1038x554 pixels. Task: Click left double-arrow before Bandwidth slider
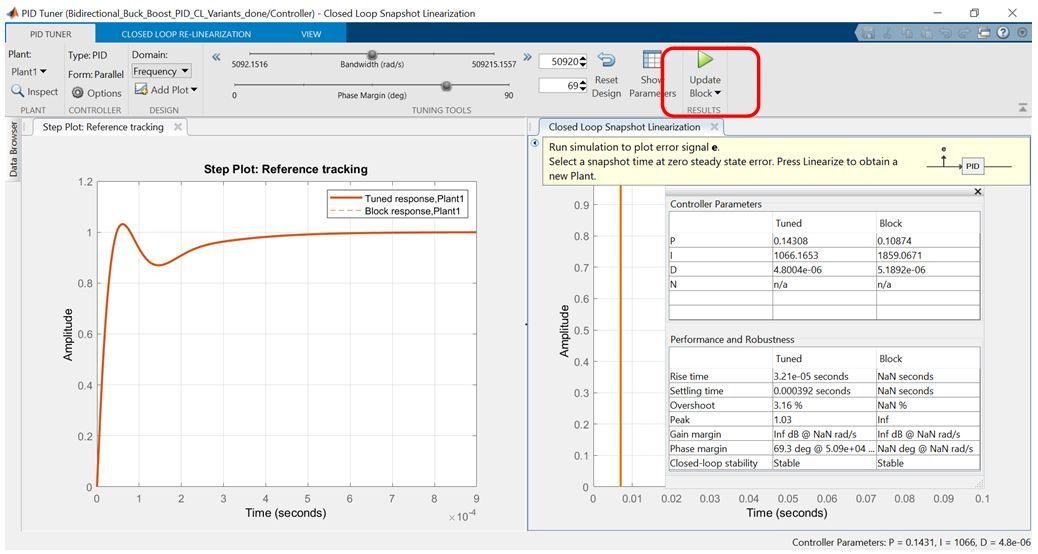coord(216,56)
